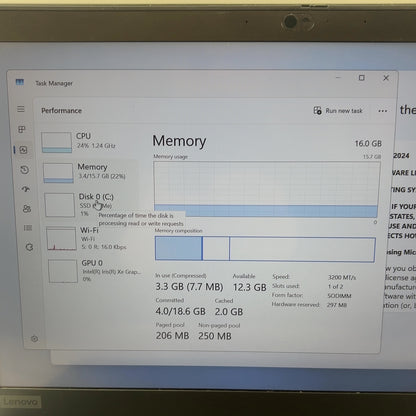
Task: Open the Processes page icon
Action: pyautogui.click(x=22, y=129)
